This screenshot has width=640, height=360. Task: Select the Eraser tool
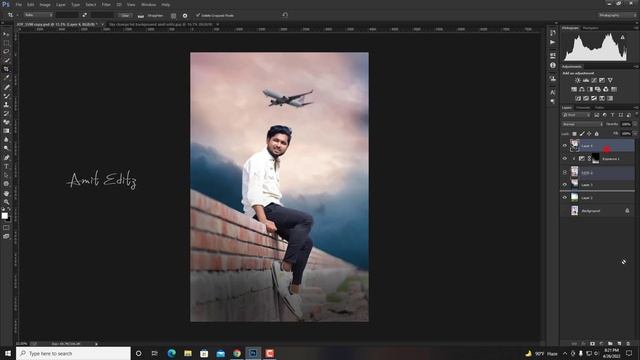[x=6, y=122]
